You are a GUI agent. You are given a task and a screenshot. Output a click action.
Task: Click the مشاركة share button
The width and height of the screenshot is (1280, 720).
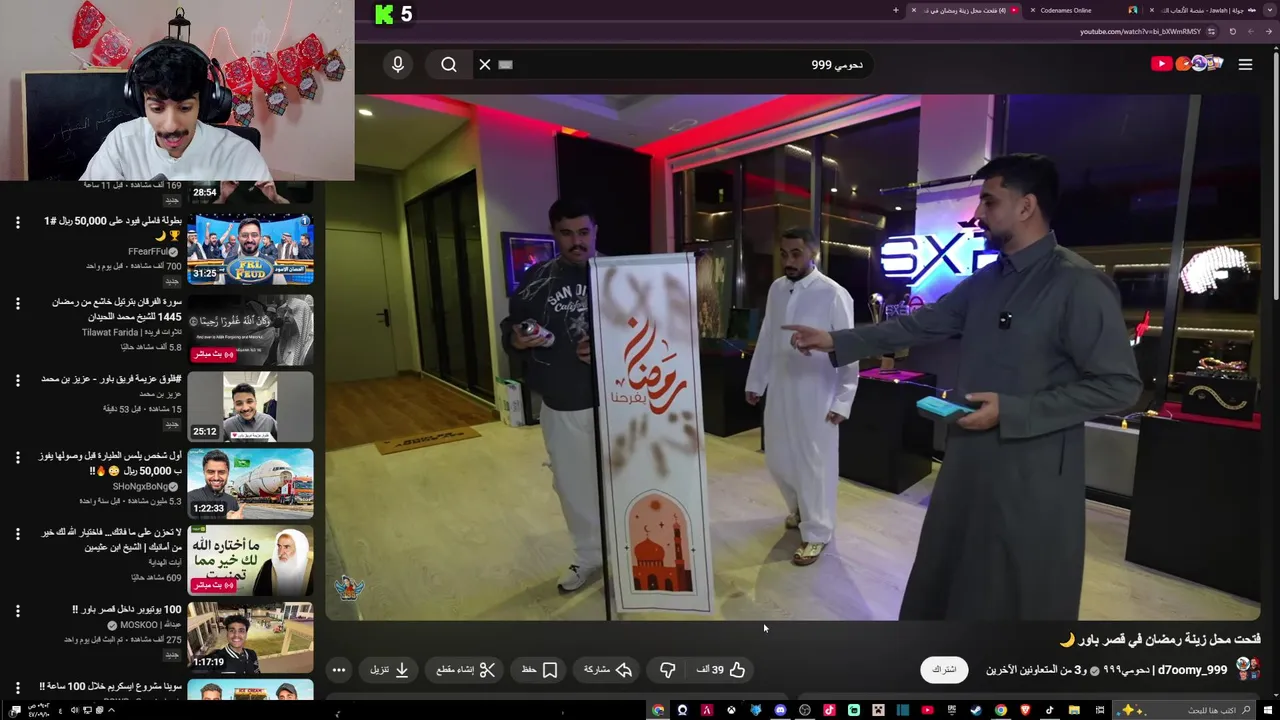tap(607, 670)
